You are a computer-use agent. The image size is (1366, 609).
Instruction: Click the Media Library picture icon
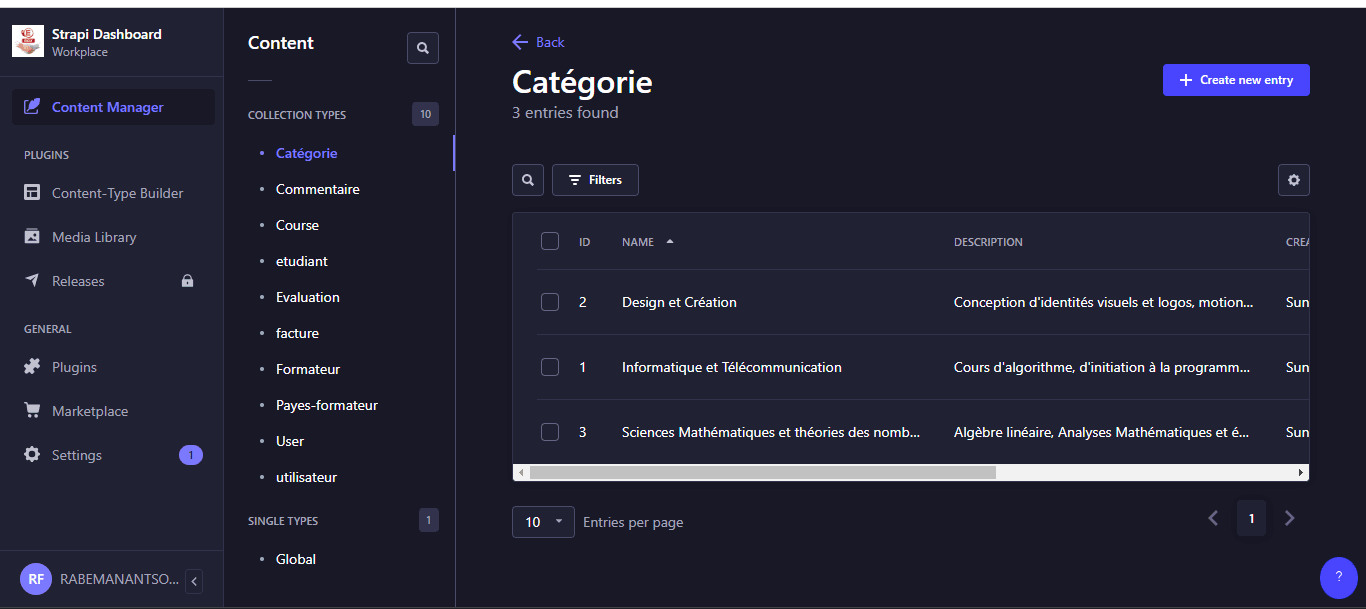[x=32, y=237]
